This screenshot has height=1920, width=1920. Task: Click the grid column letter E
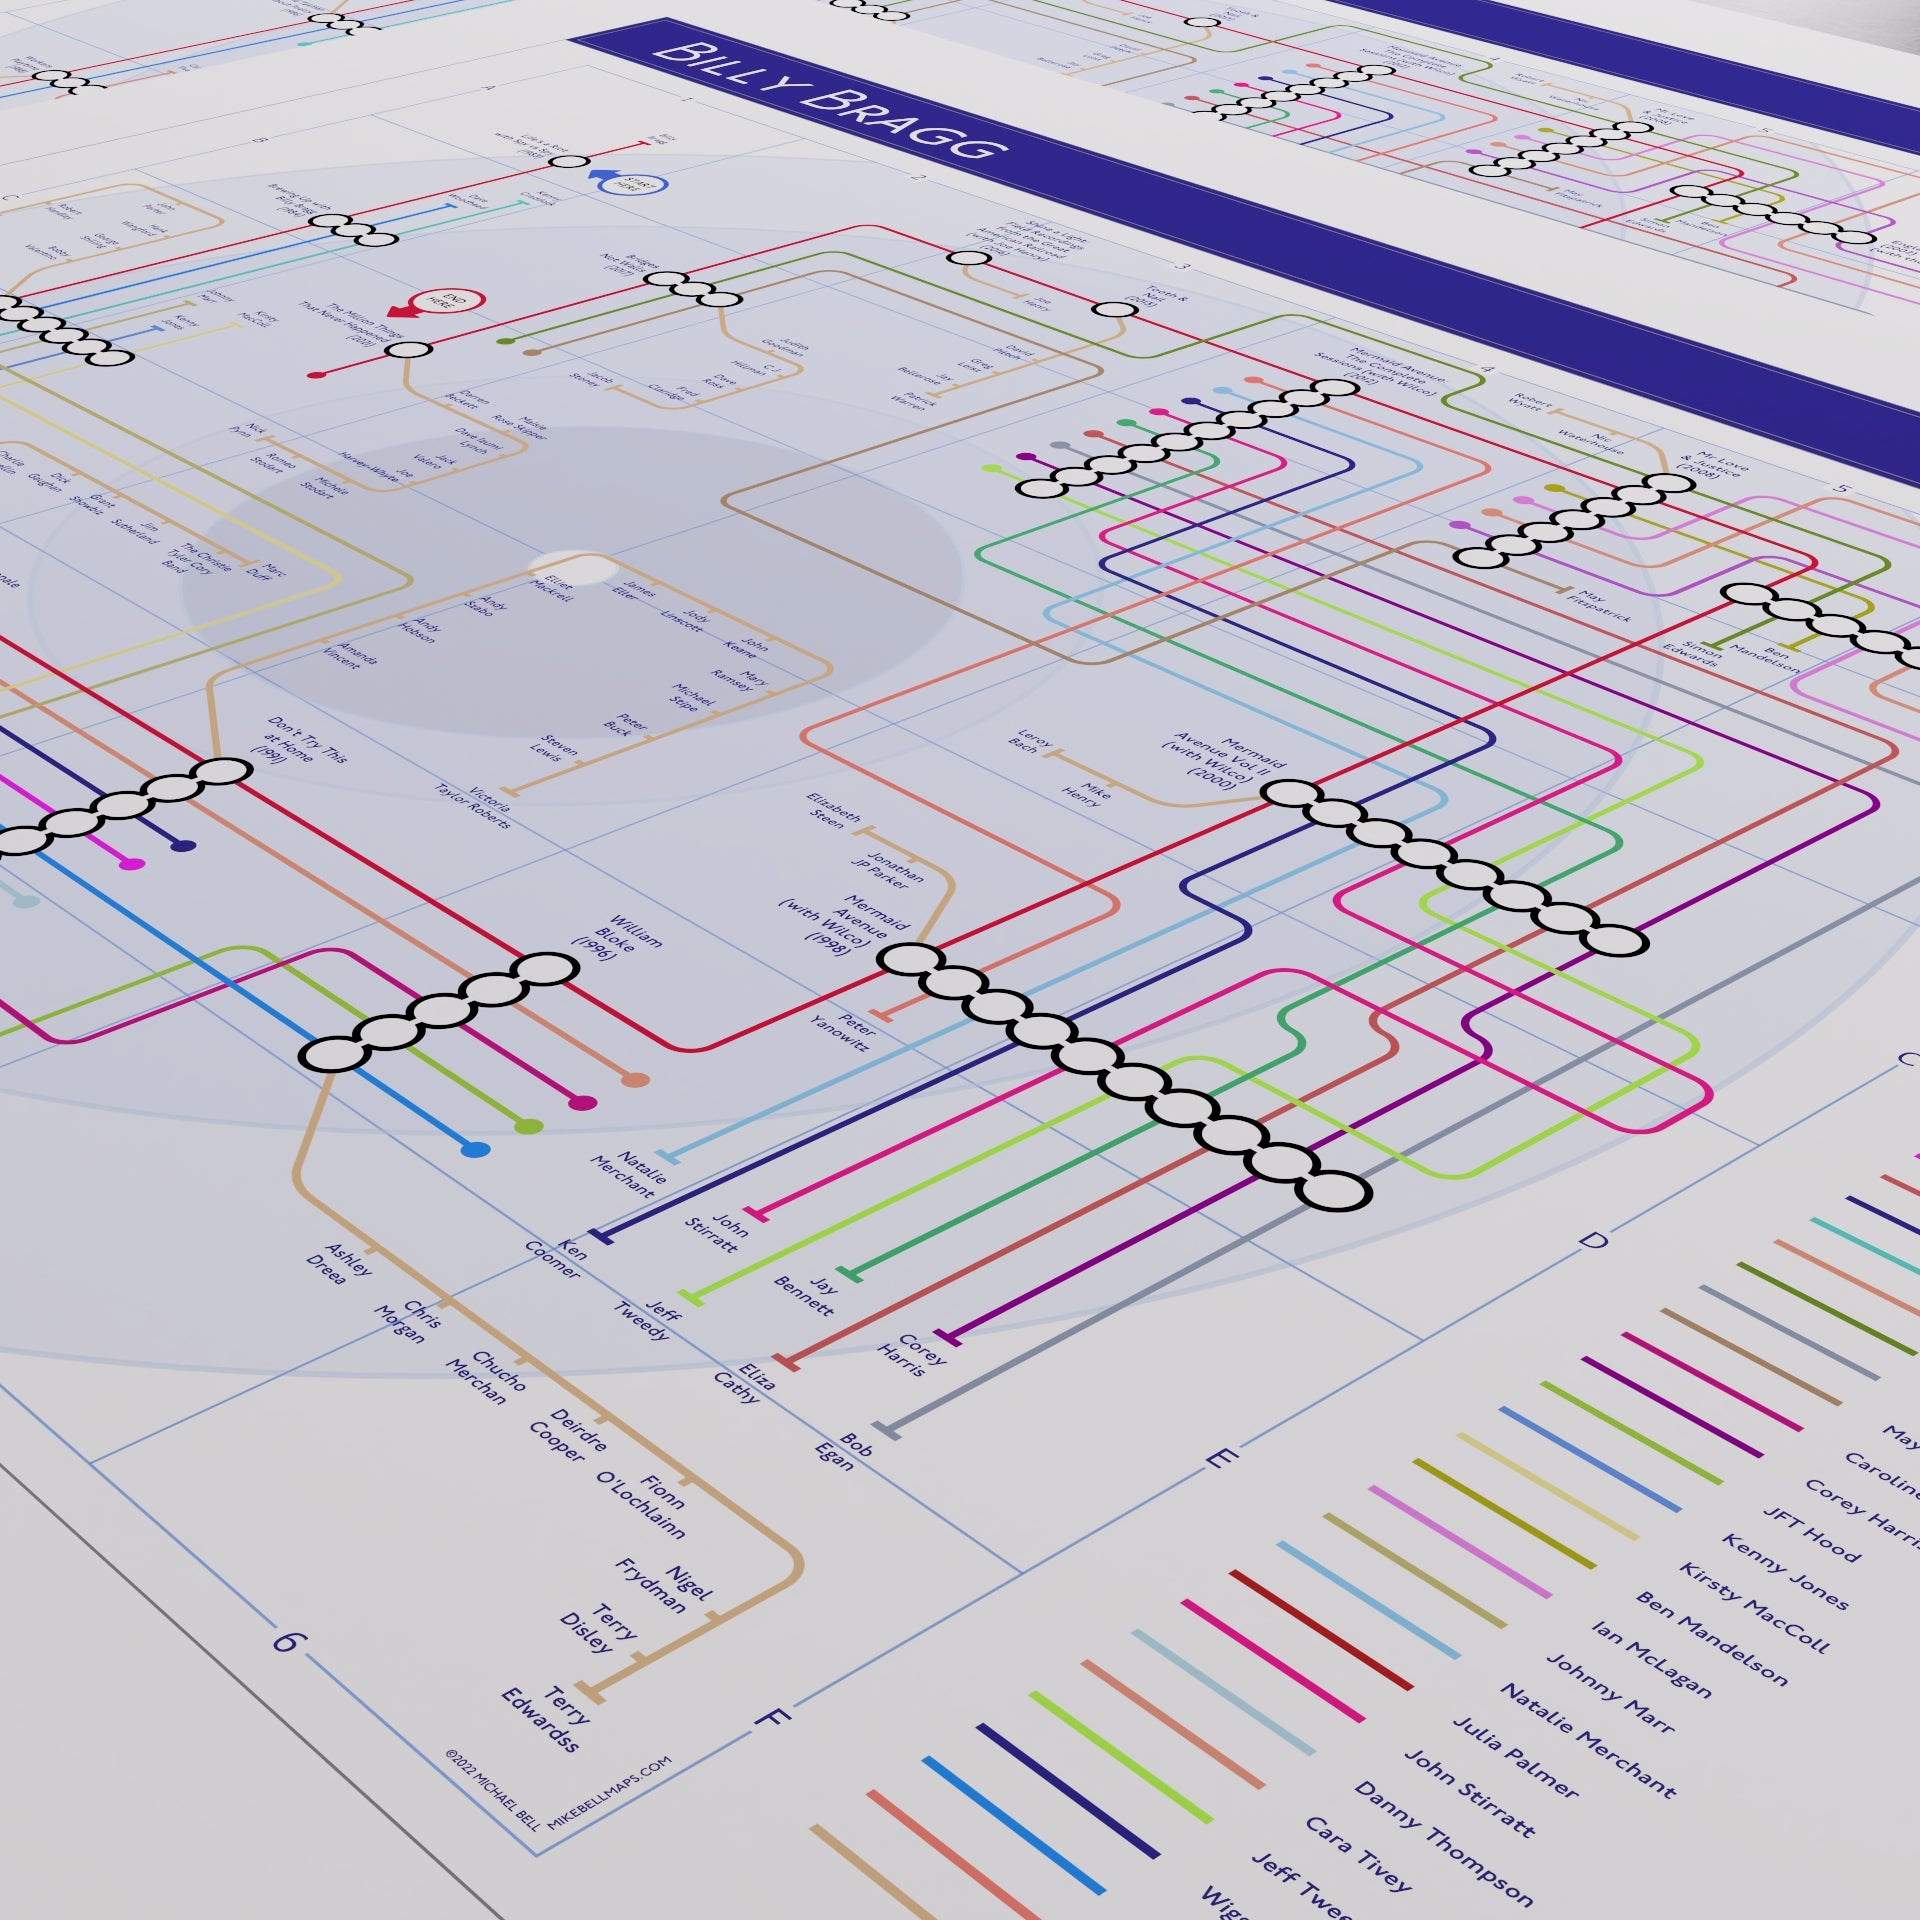click(x=1221, y=1457)
